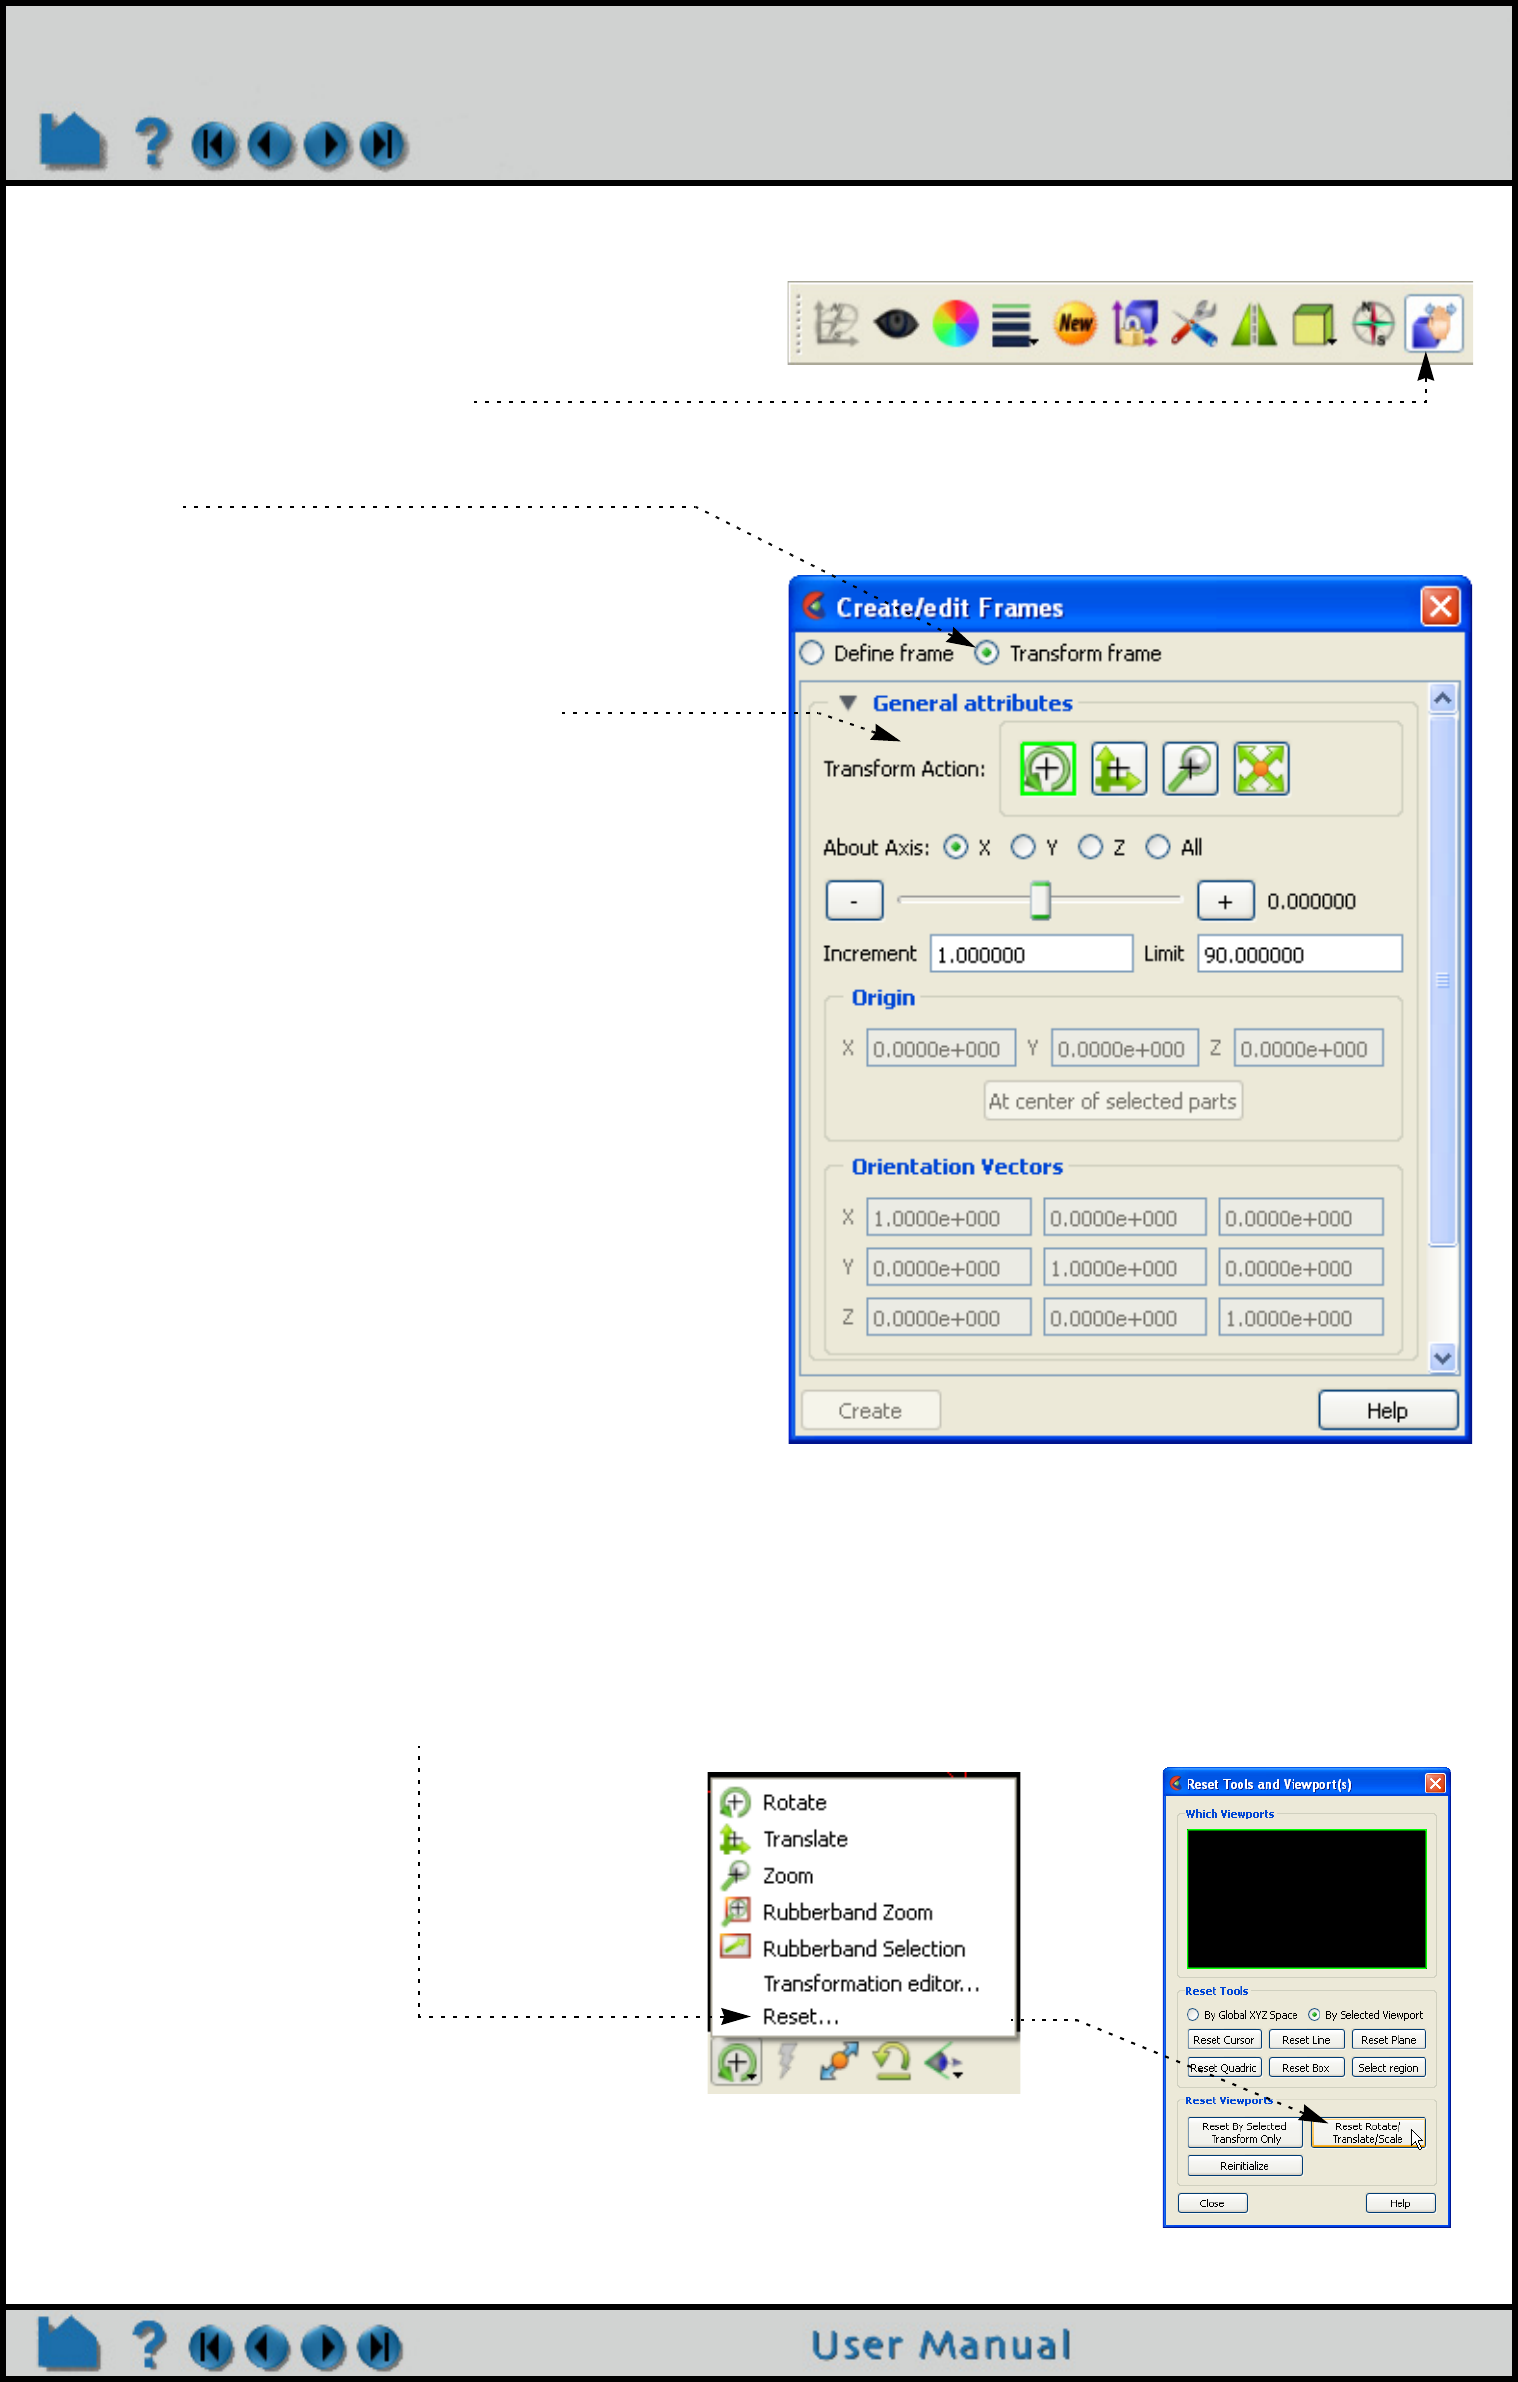Open the line style stack icon menu
1518x2382 pixels.
click(1014, 325)
